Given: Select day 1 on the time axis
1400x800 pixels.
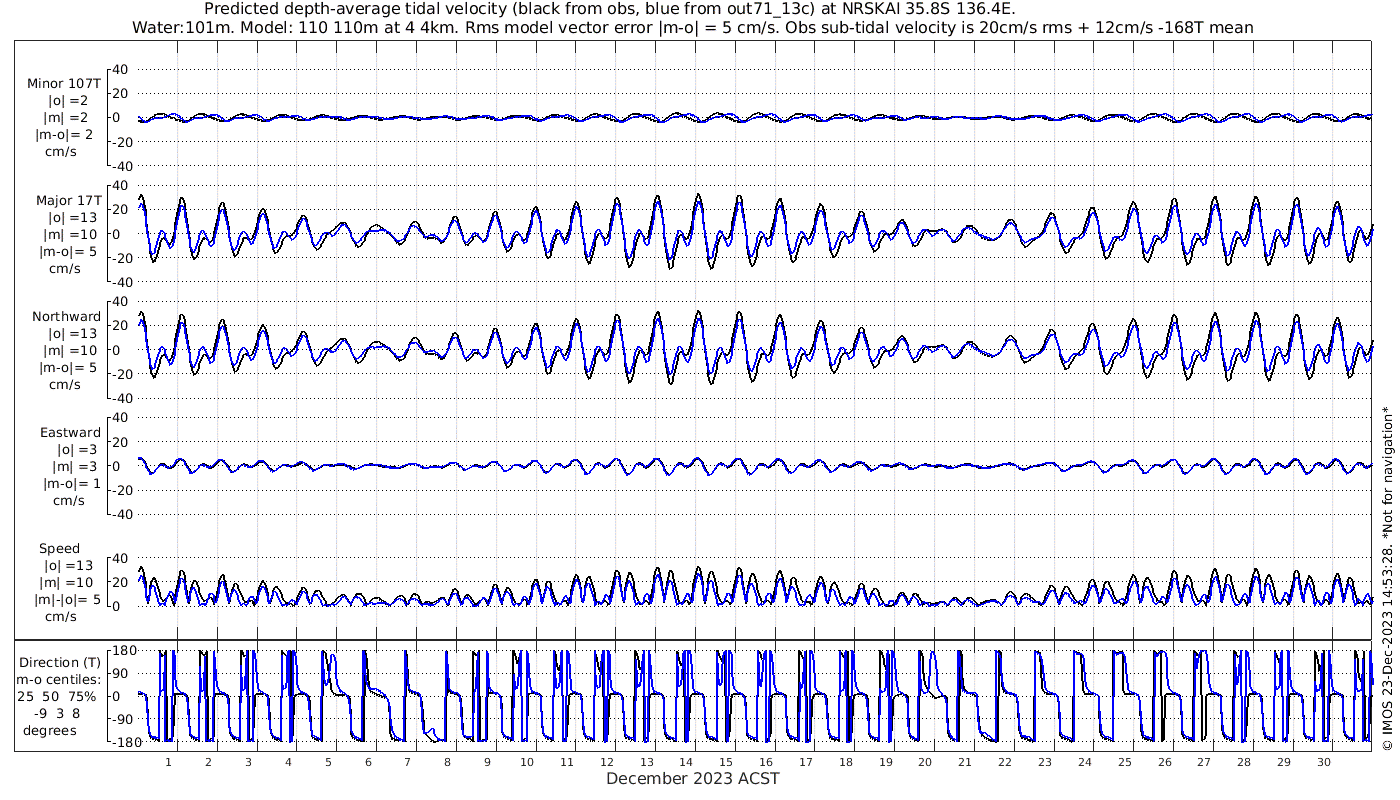Looking at the screenshot, I should (169, 762).
